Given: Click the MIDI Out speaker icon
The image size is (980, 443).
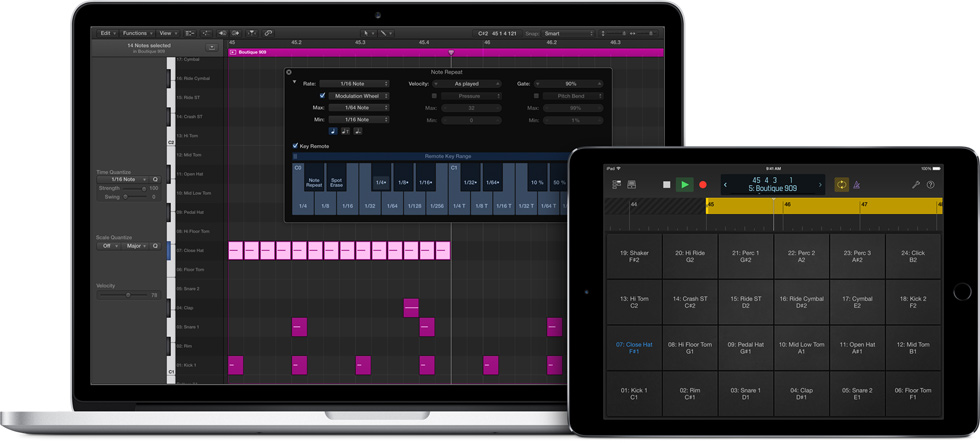Looking at the screenshot, I should click(222, 33).
